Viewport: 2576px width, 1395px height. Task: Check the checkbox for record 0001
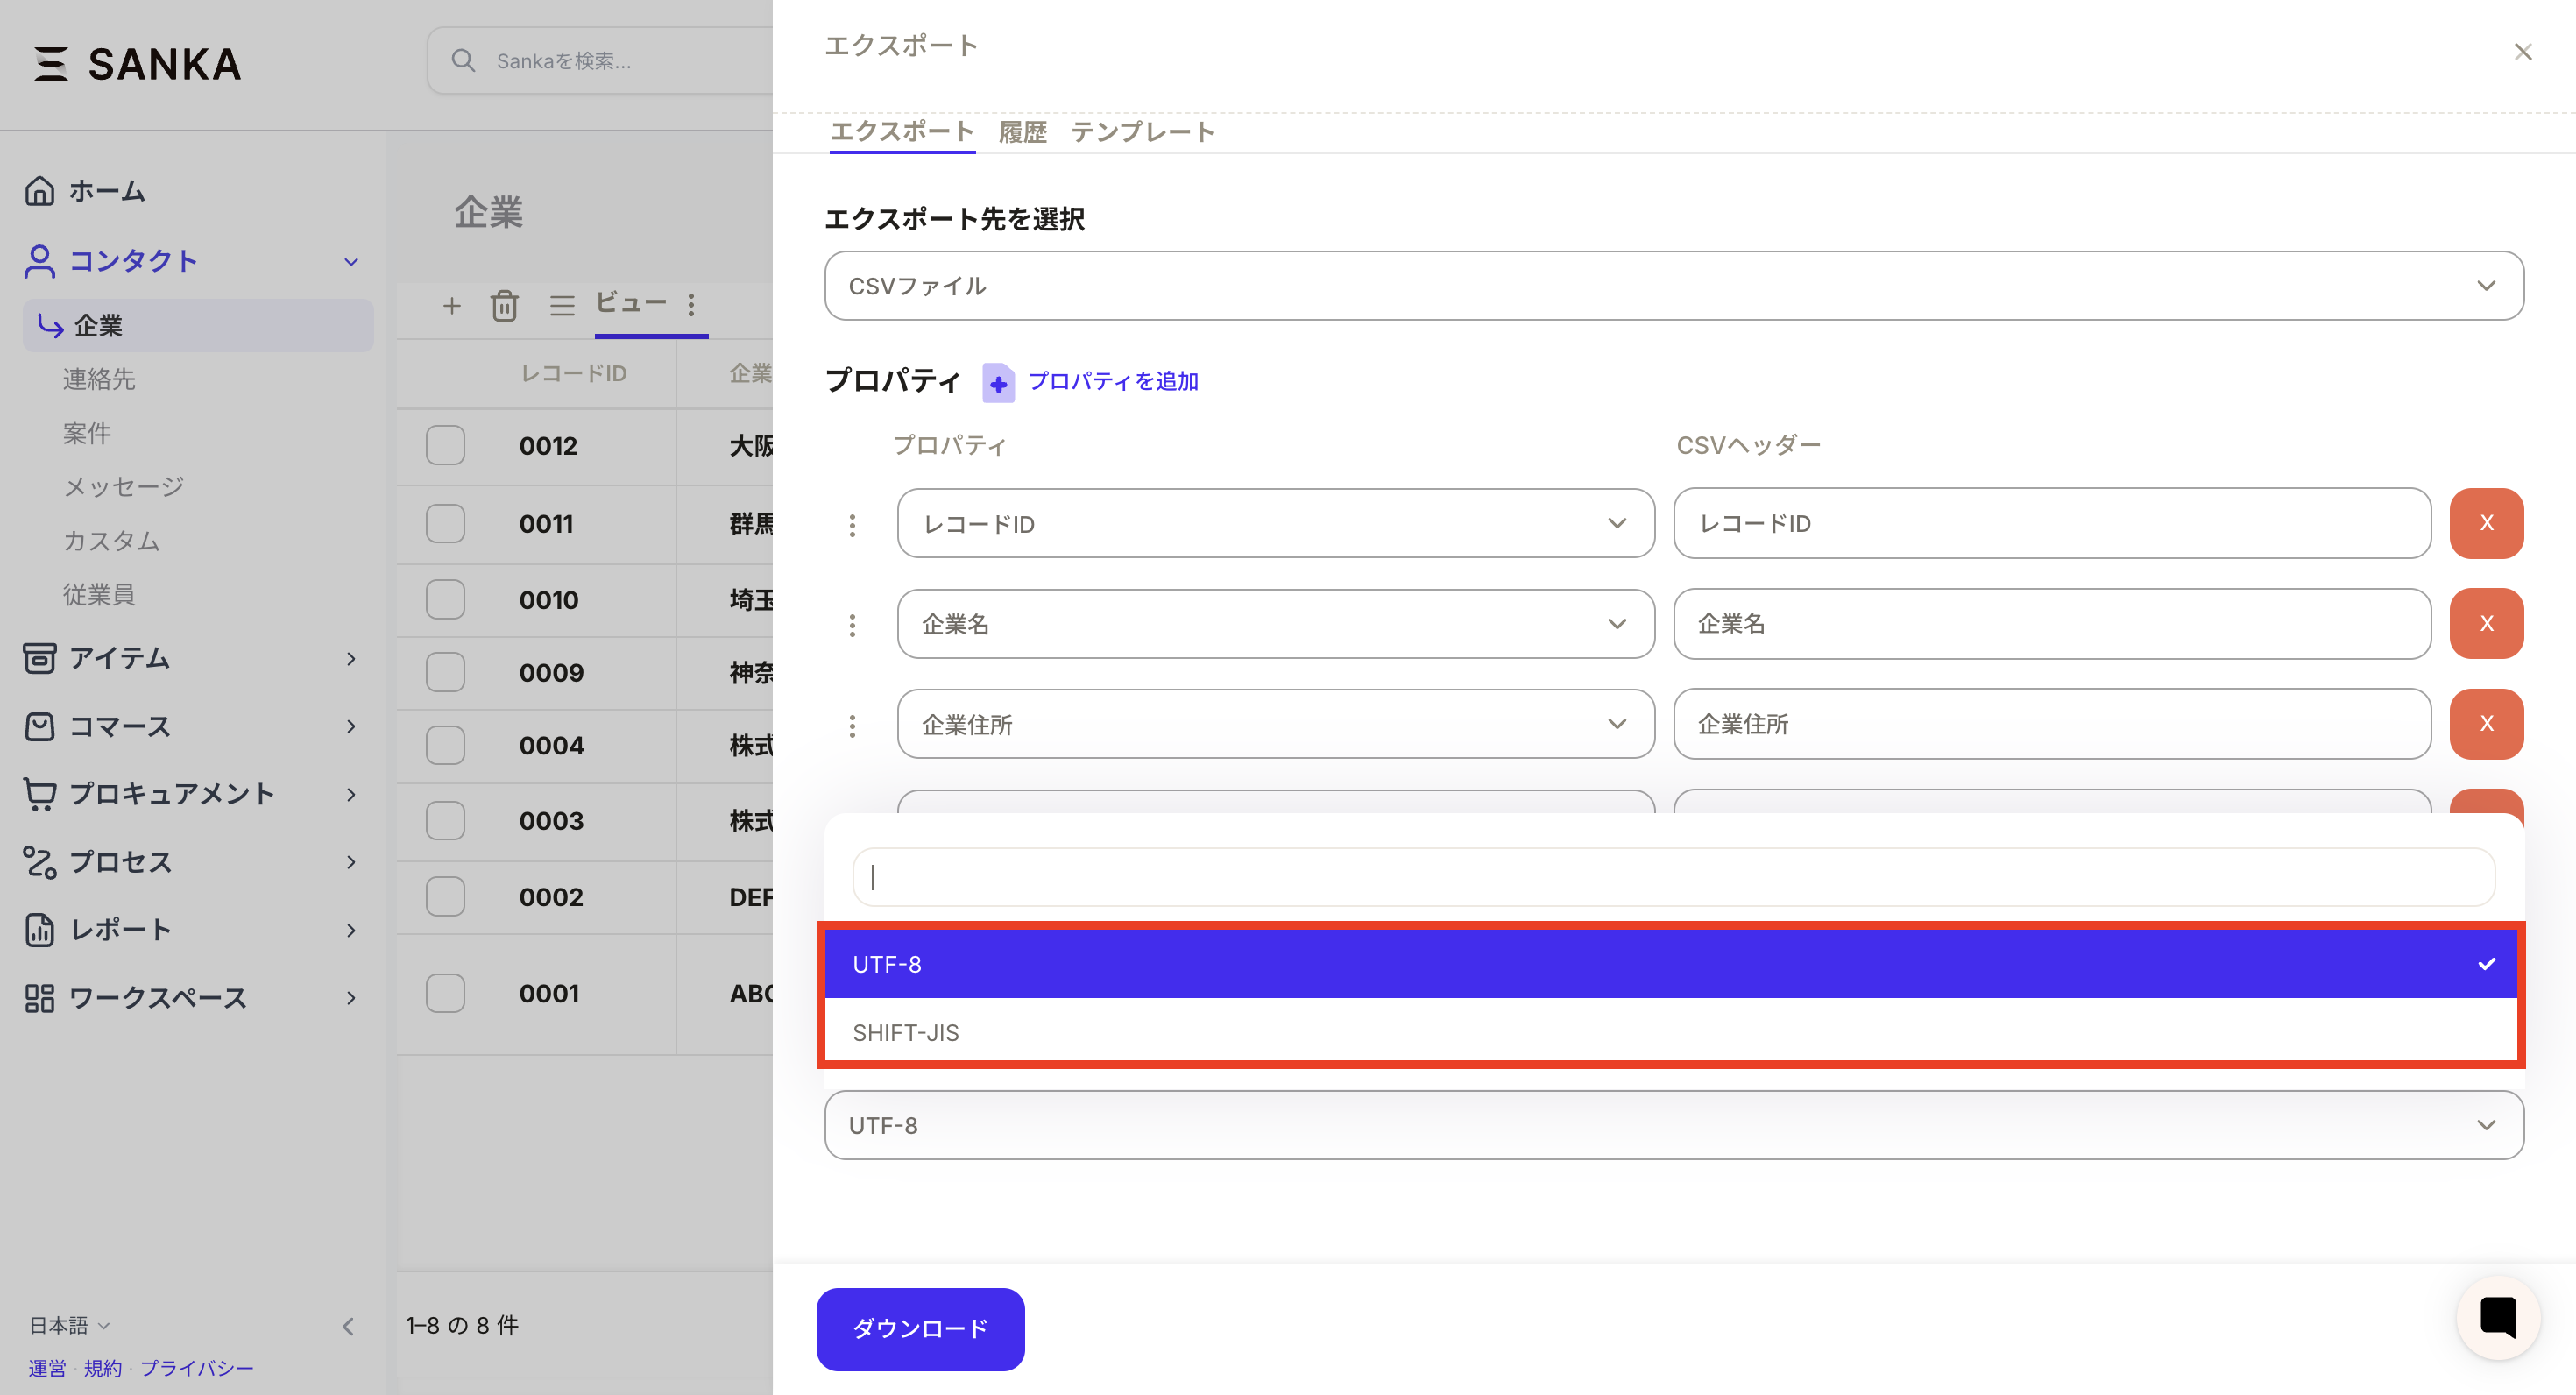(445, 993)
